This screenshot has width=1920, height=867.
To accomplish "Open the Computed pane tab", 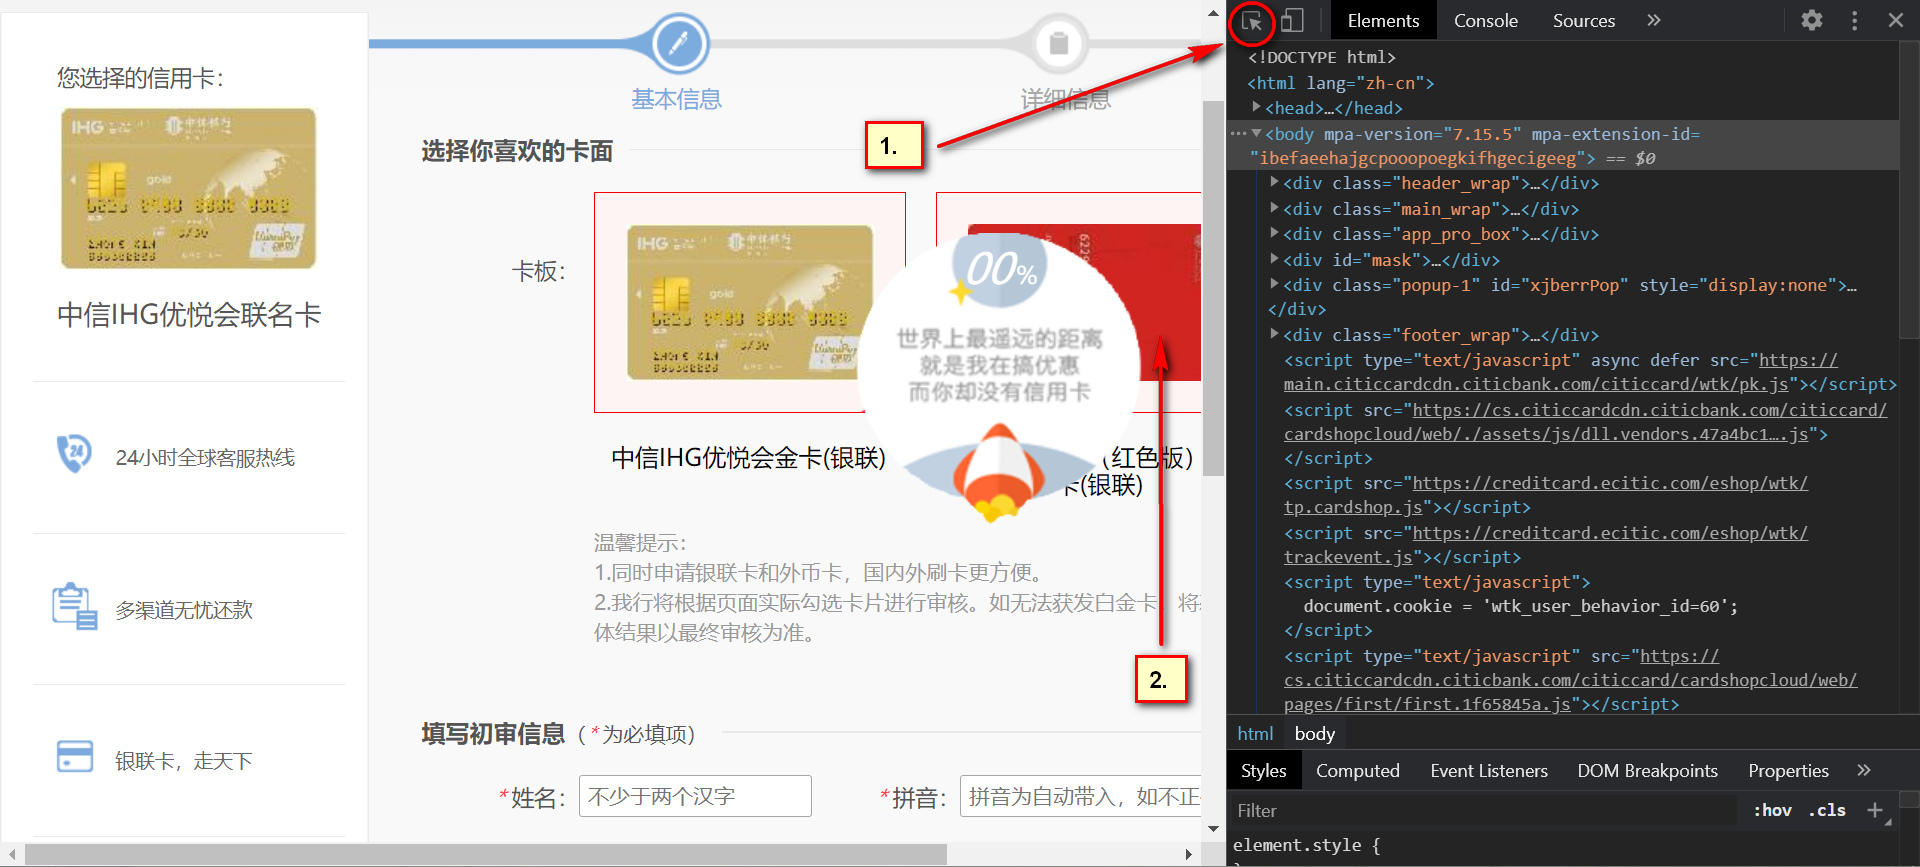I will coord(1357,771).
